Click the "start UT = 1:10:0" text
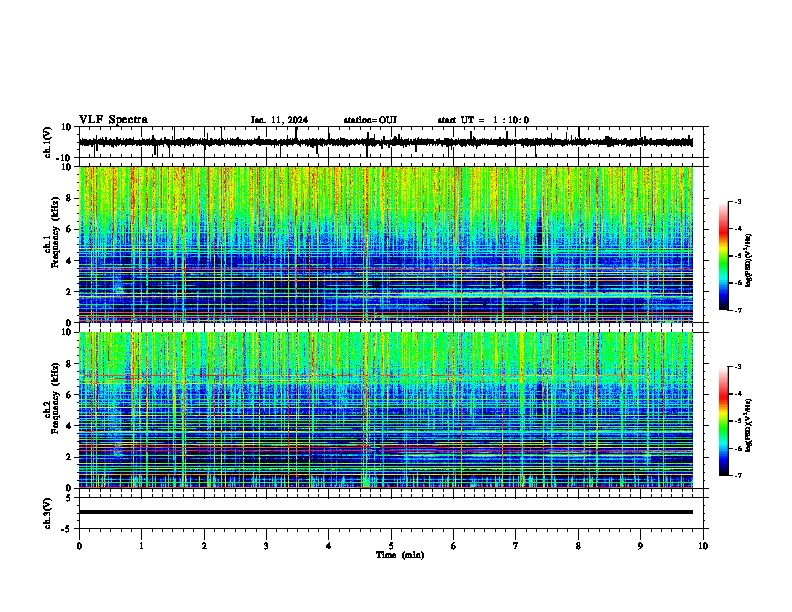This screenshot has width=792, height=612. (483, 120)
